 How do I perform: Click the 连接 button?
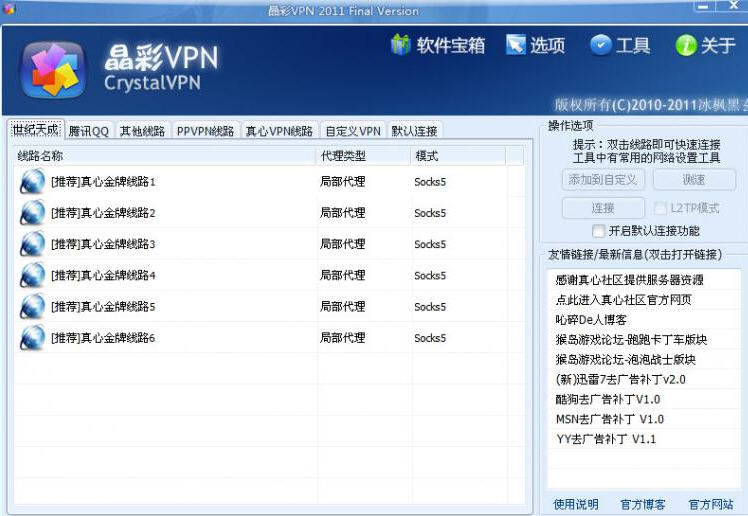[603, 208]
